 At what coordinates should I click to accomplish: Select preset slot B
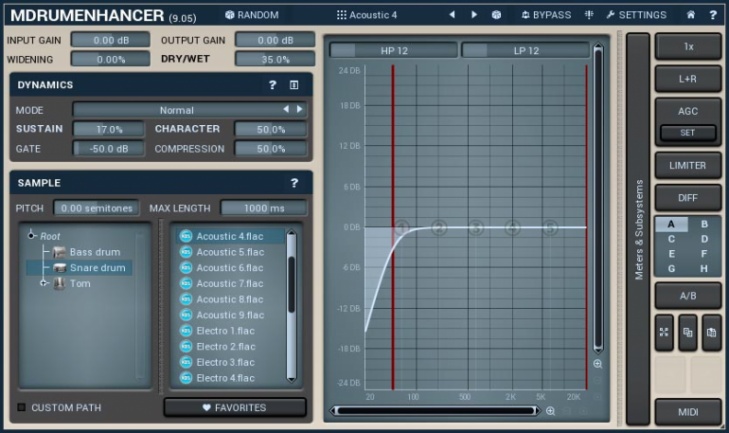point(704,225)
